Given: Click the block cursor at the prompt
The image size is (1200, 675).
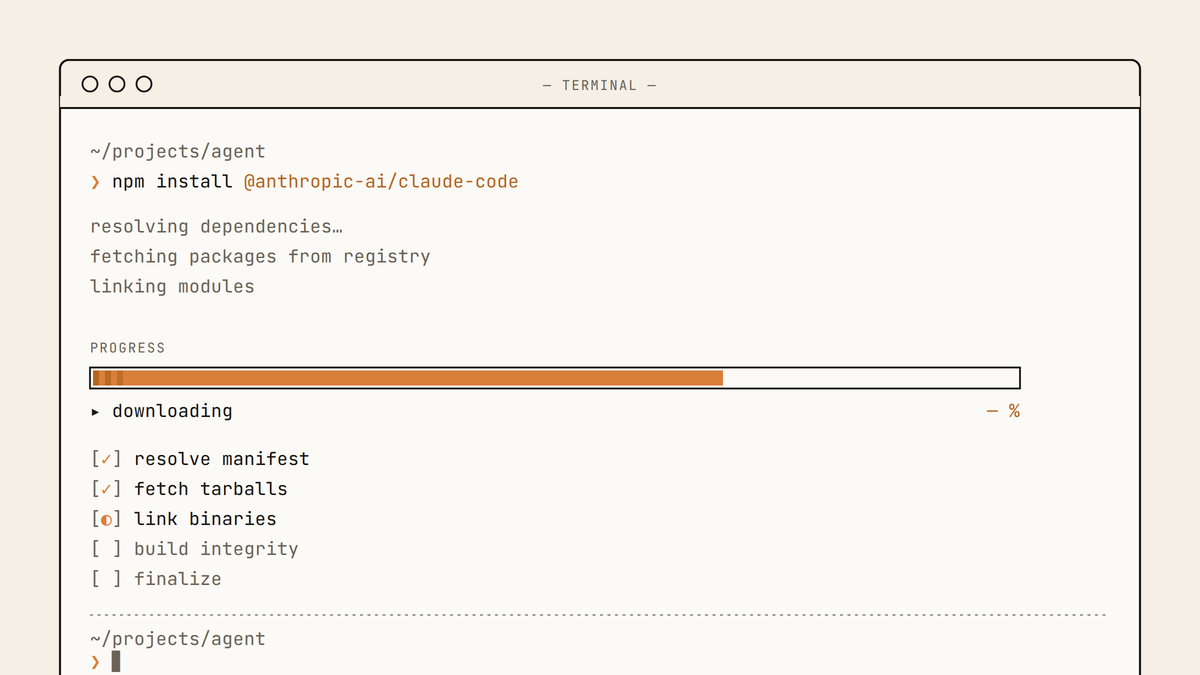Looking at the screenshot, I should tap(116, 661).
